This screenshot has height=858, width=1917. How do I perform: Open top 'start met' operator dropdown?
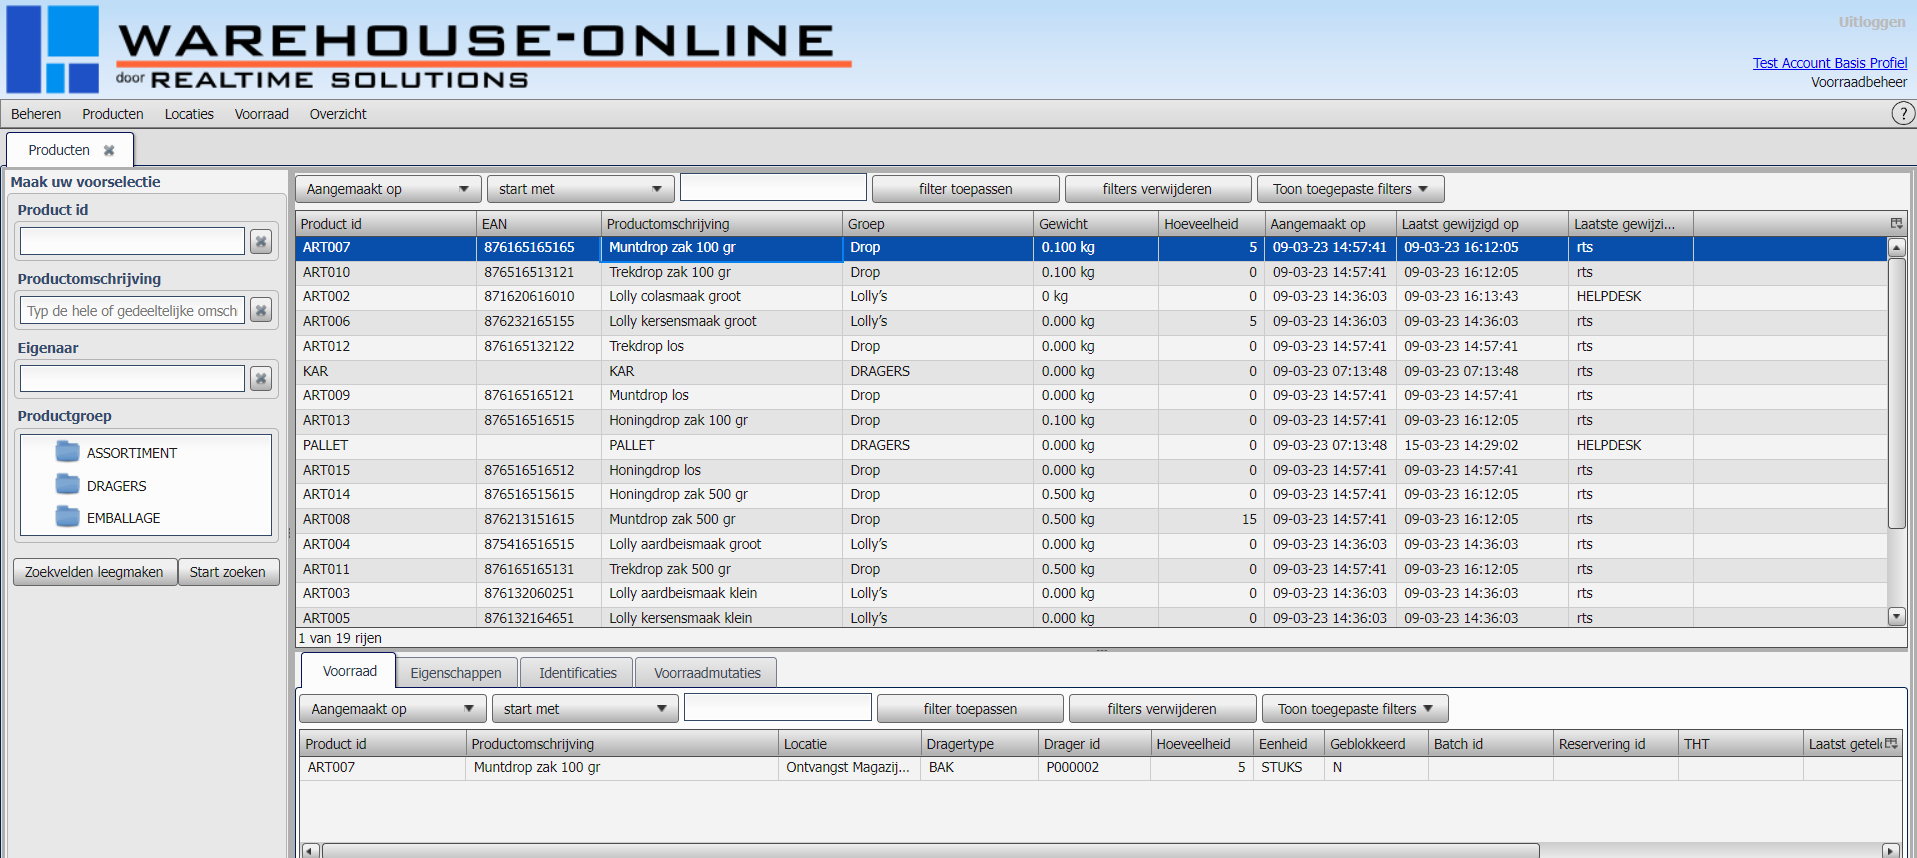[580, 189]
